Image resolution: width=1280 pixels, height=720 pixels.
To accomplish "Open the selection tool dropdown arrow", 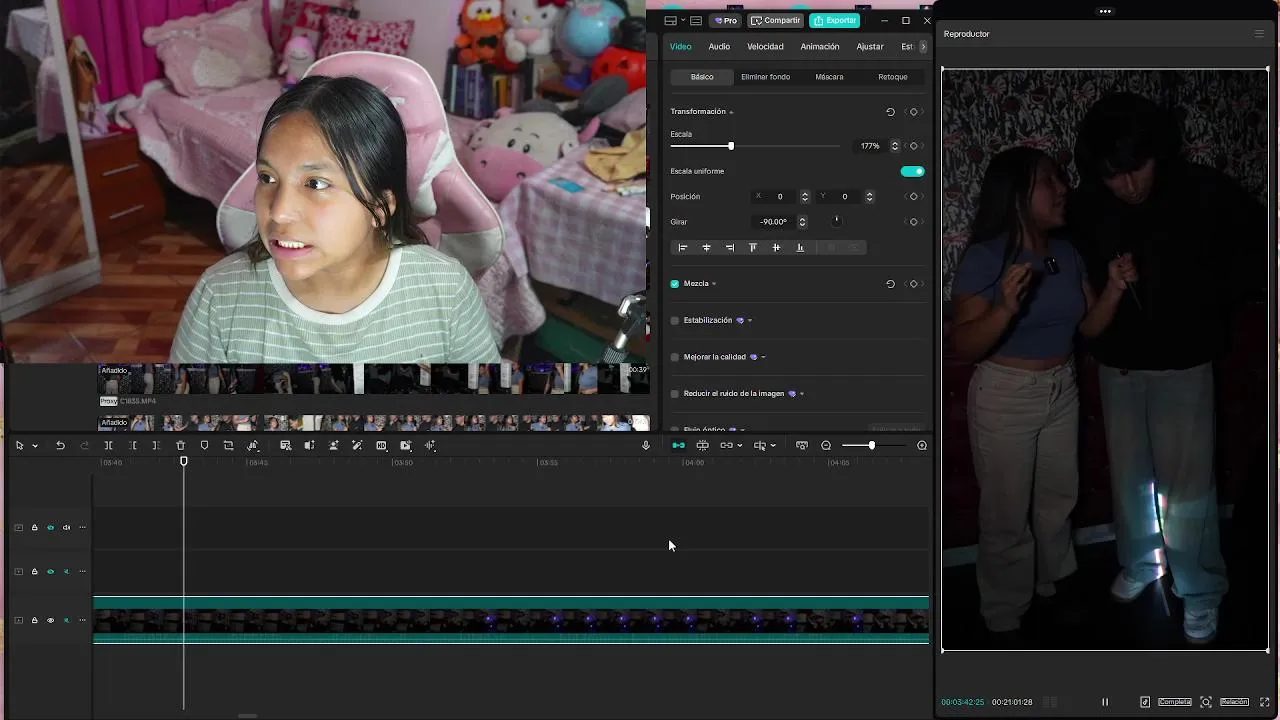I will tap(35, 446).
